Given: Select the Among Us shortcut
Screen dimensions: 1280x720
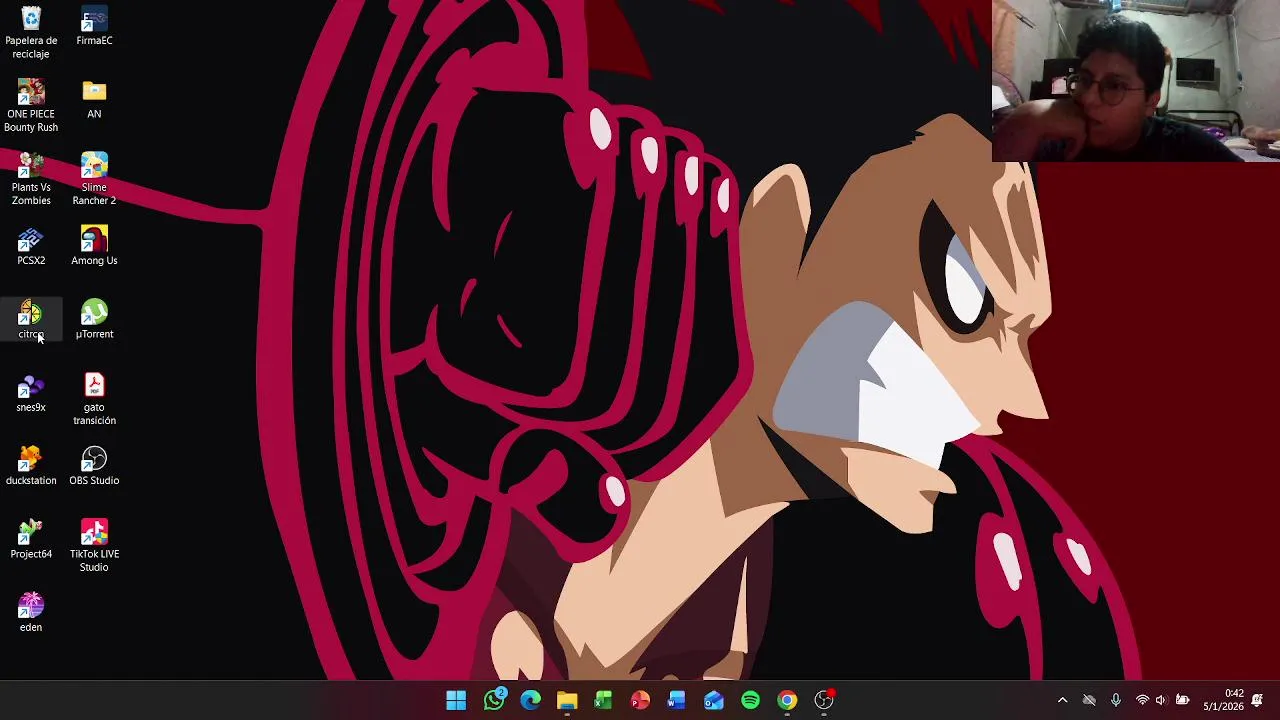Looking at the screenshot, I should point(94,246).
